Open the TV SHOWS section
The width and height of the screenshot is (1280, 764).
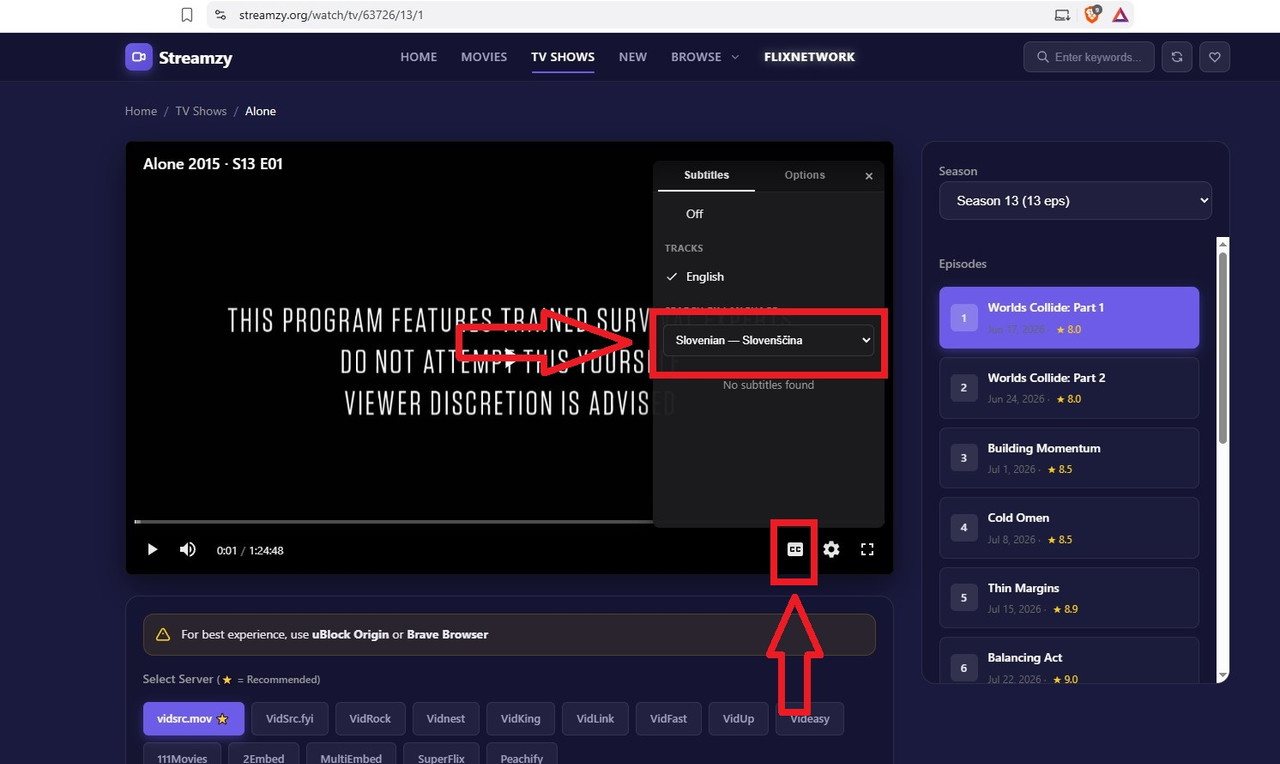coord(563,57)
